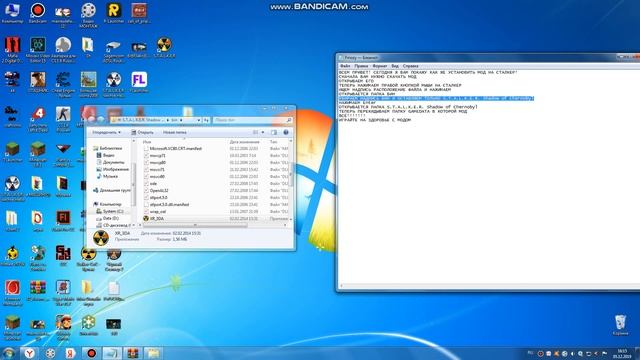
Task: Tick checkbox next to msvcr71 file
Action: click(x=146, y=169)
